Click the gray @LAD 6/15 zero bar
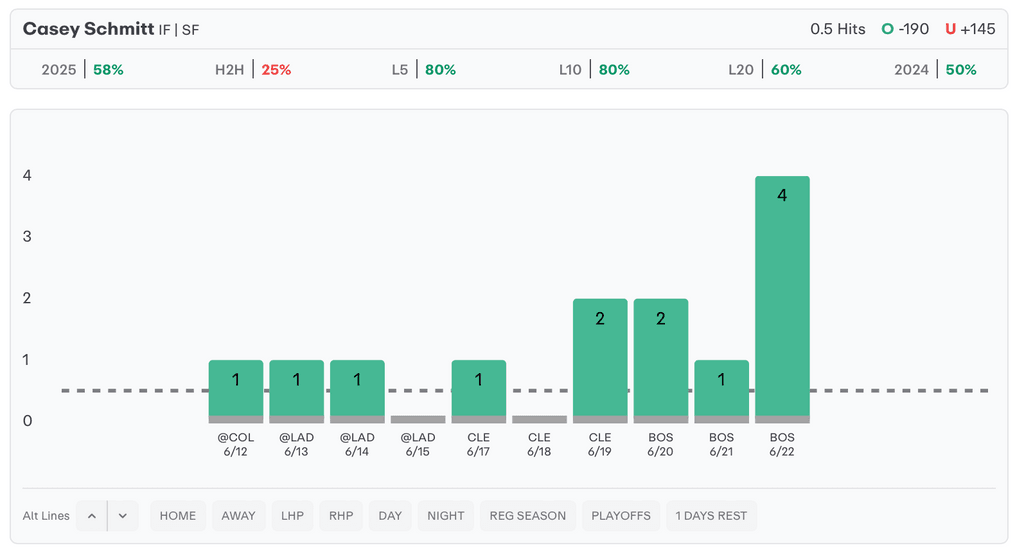This screenshot has height=559, width=1024. point(418,419)
